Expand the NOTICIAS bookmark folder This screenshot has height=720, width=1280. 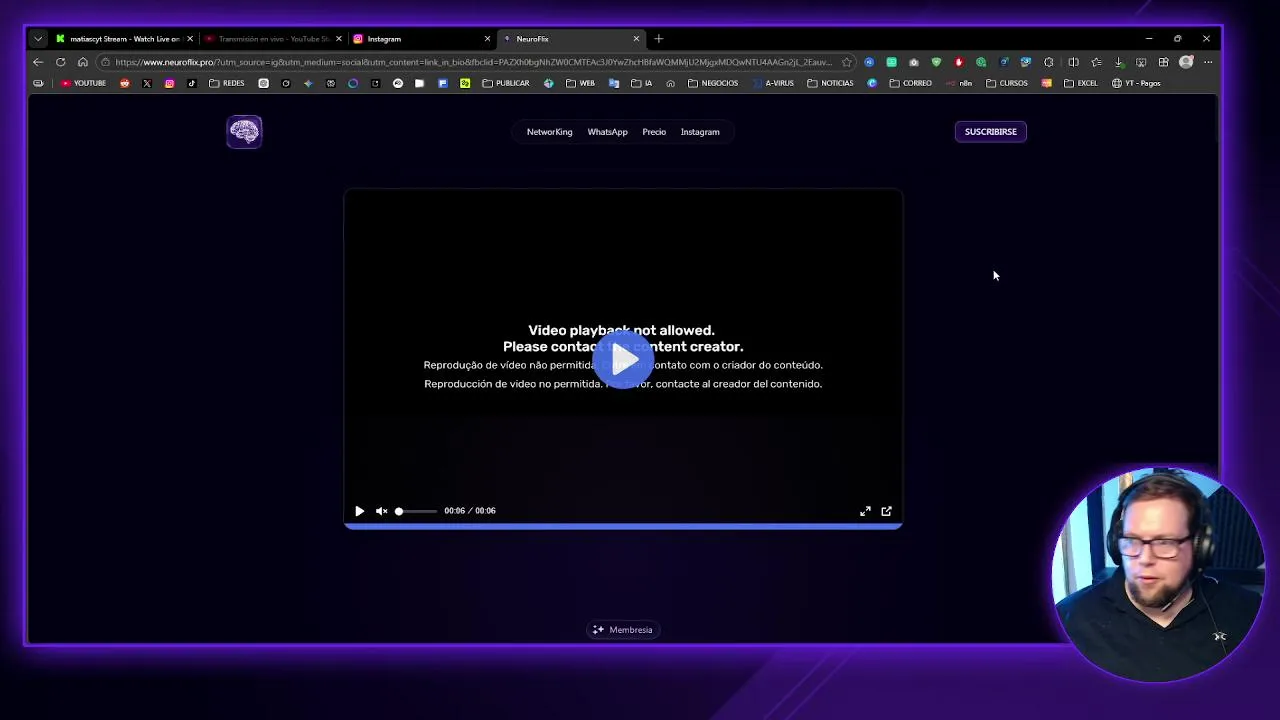(831, 83)
